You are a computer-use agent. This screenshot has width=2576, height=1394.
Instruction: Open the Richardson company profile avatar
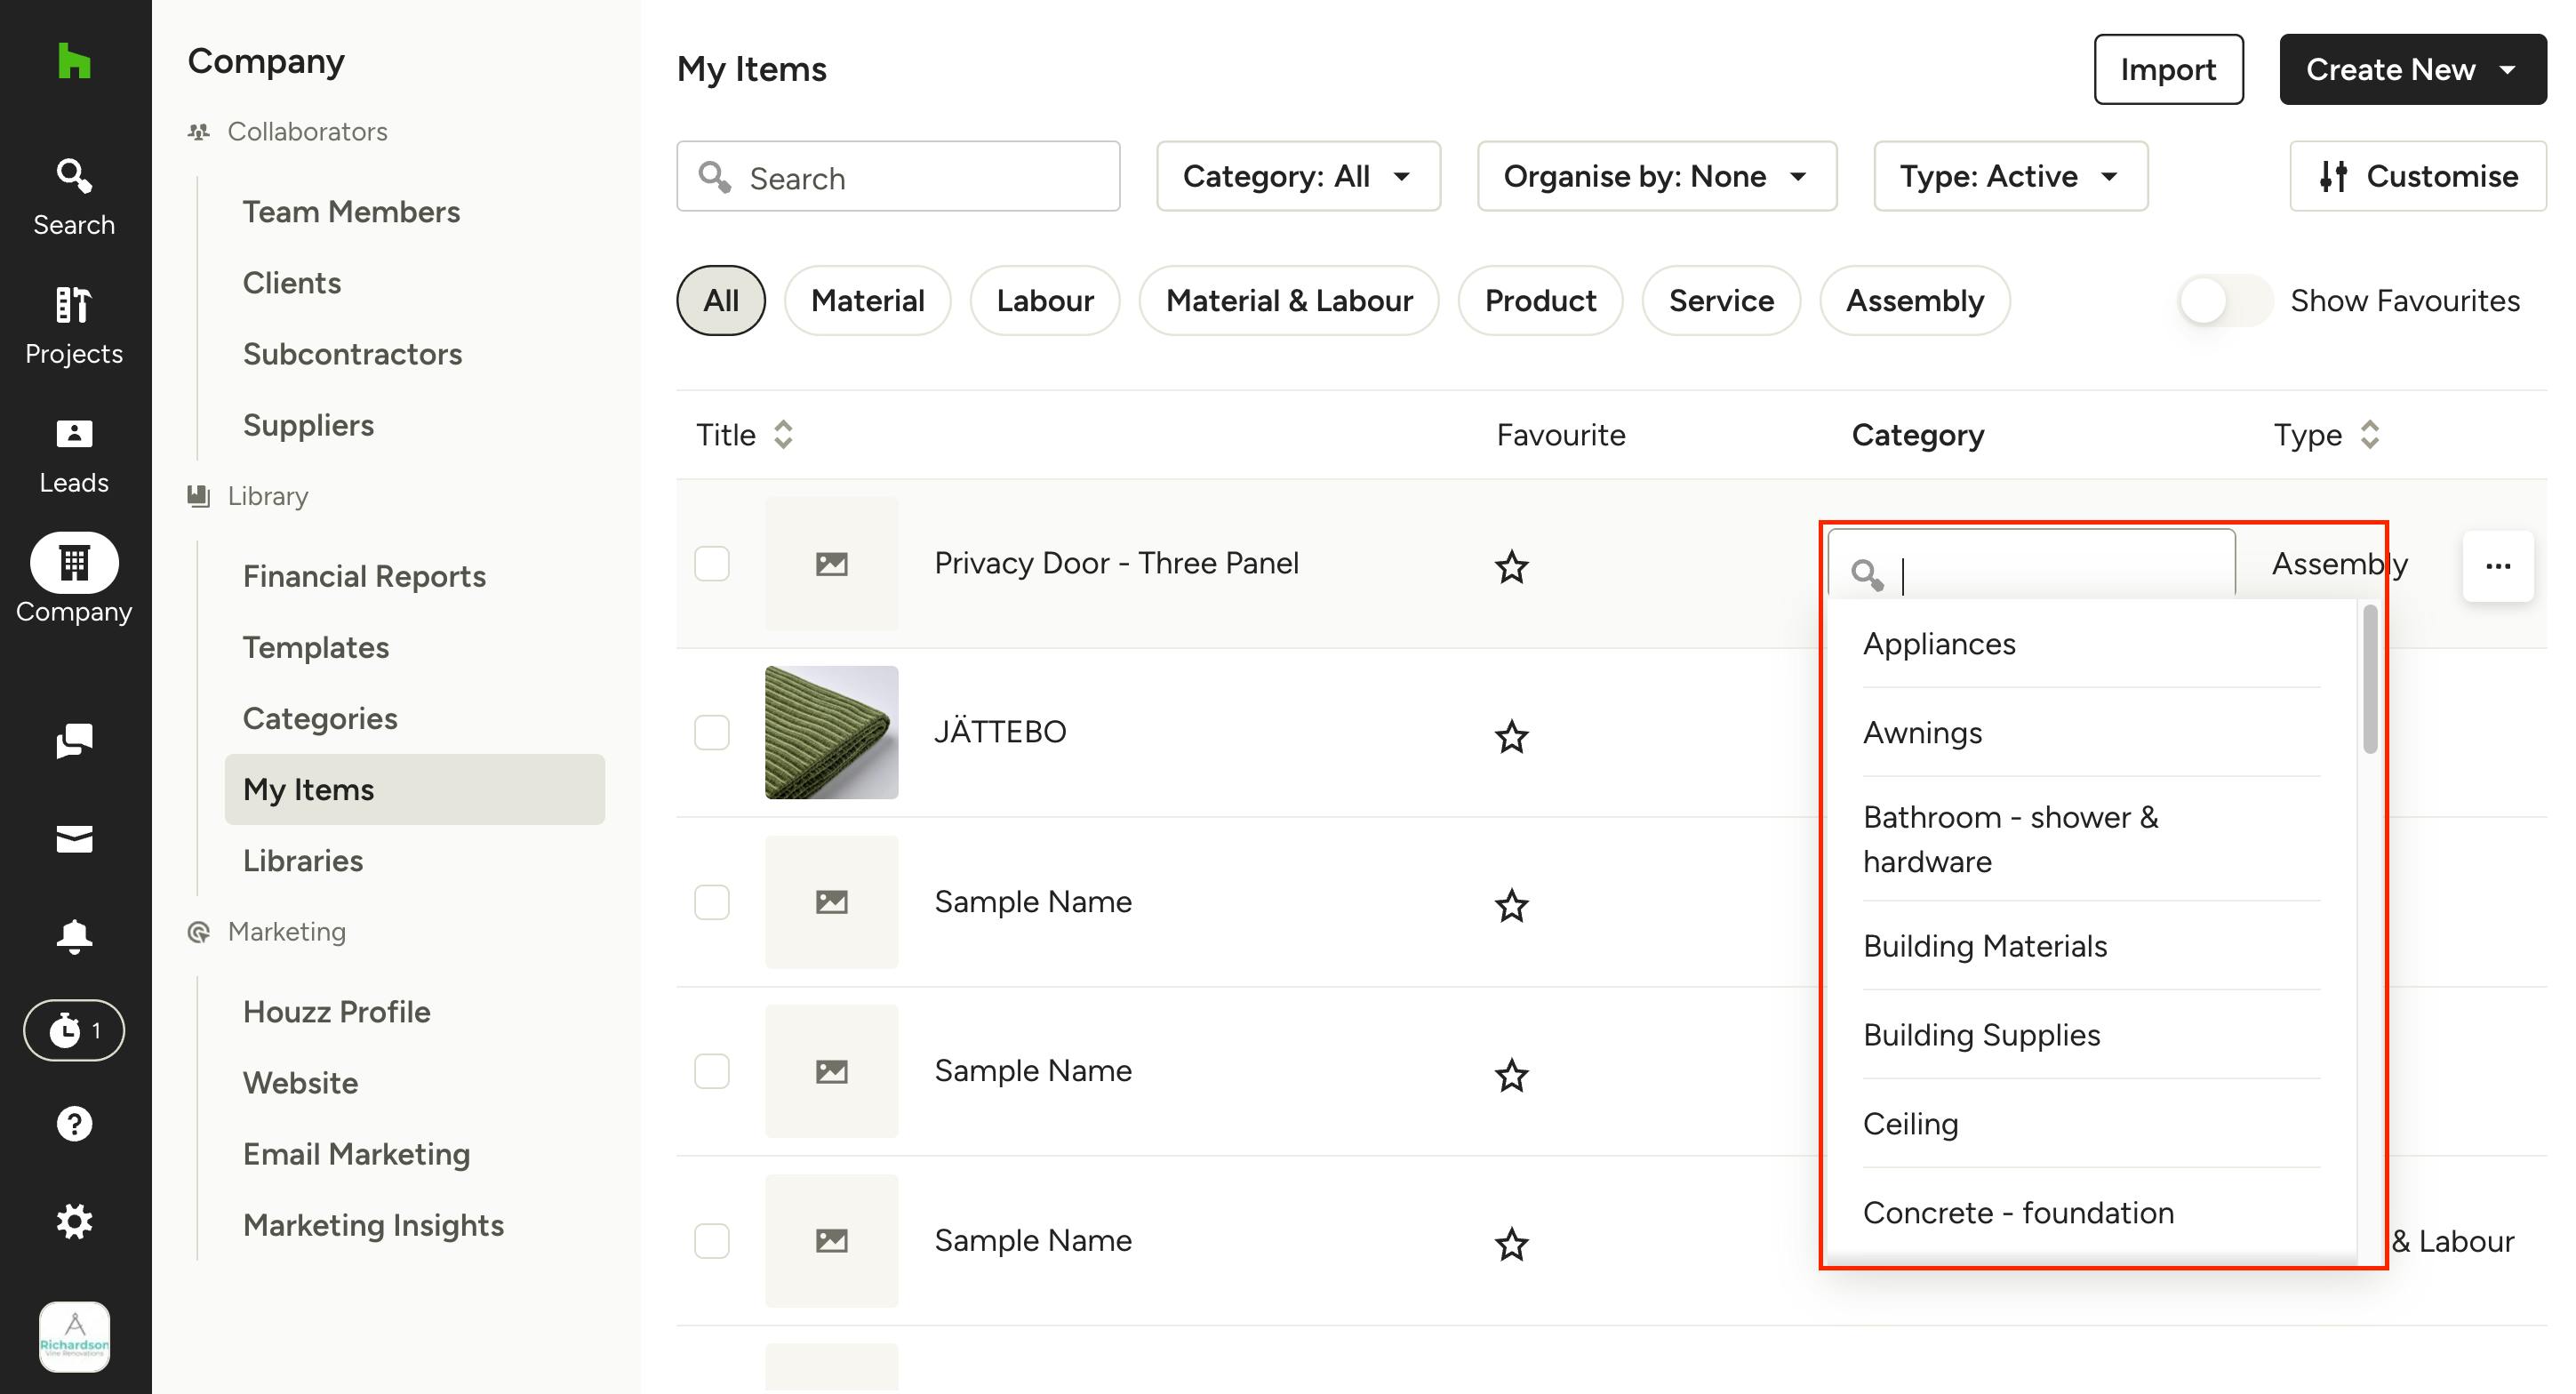pyautogui.click(x=74, y=1337)
